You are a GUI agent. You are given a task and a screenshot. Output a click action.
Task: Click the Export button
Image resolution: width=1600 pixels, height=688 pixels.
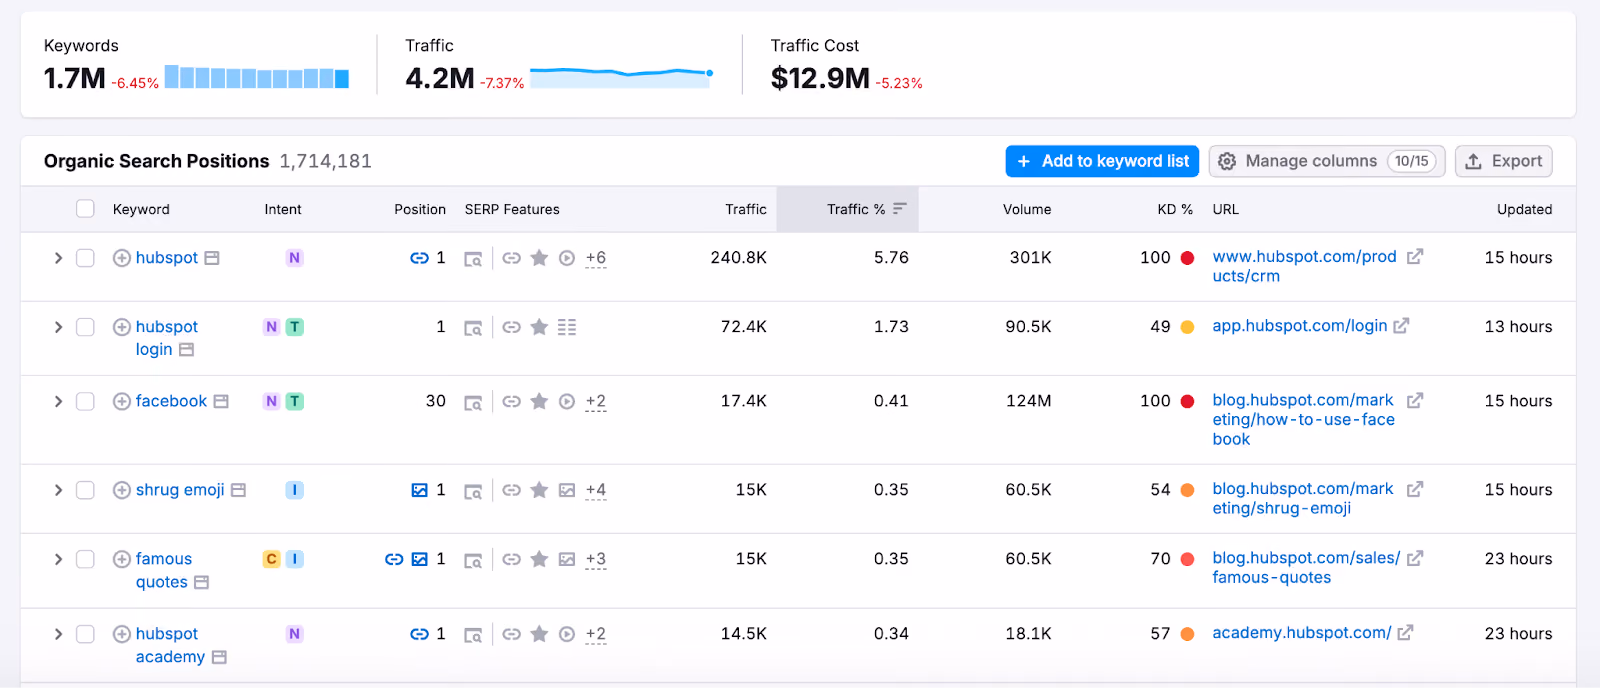pos(1503,161)
